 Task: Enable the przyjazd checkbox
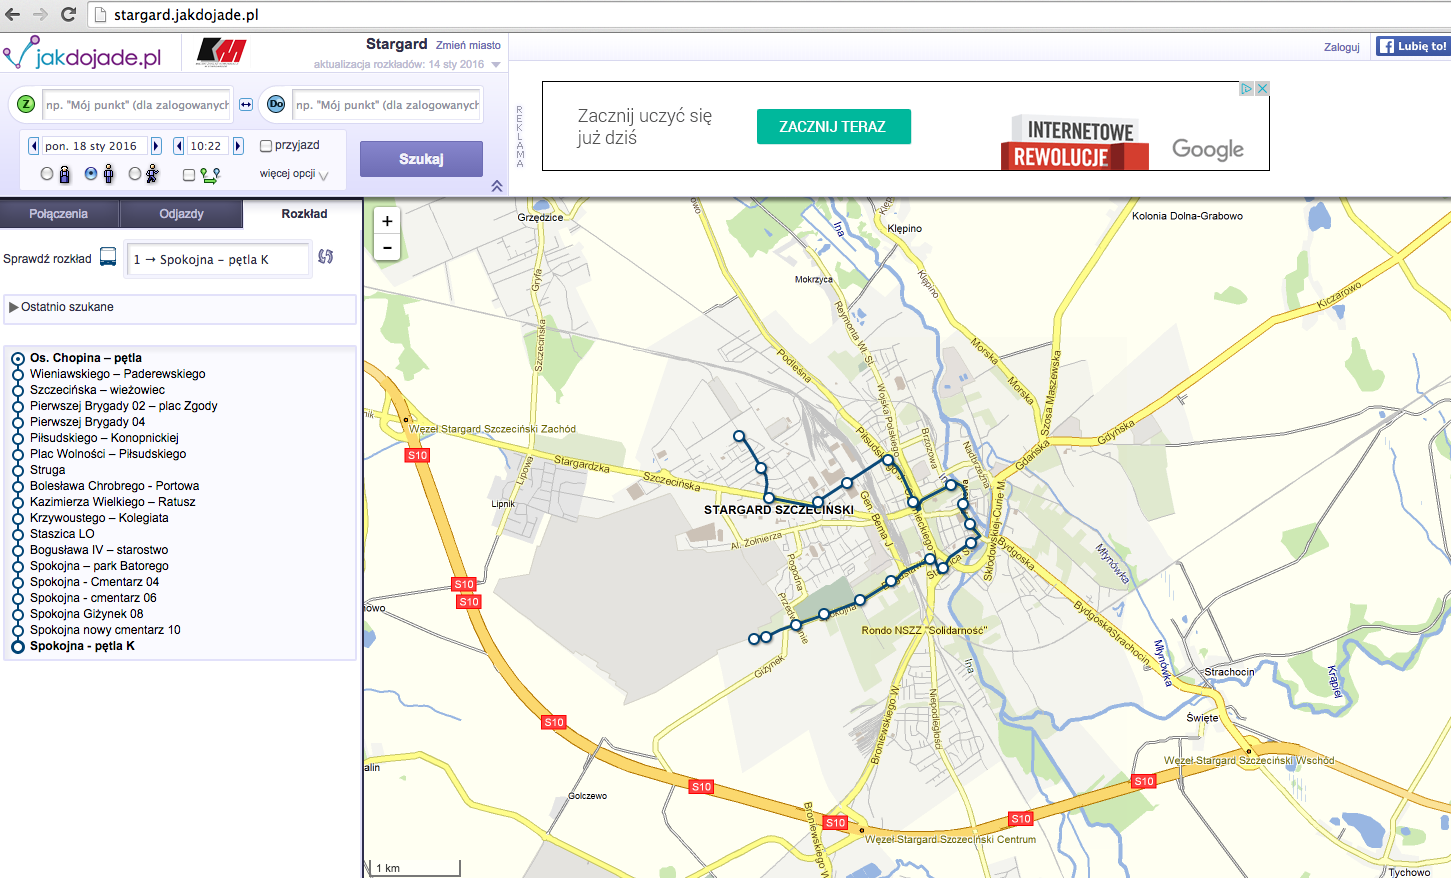266,146
